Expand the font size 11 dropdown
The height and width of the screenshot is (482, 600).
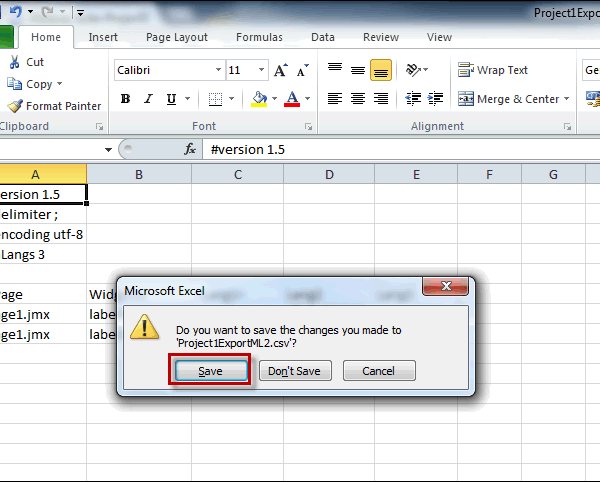click(261, 70)
